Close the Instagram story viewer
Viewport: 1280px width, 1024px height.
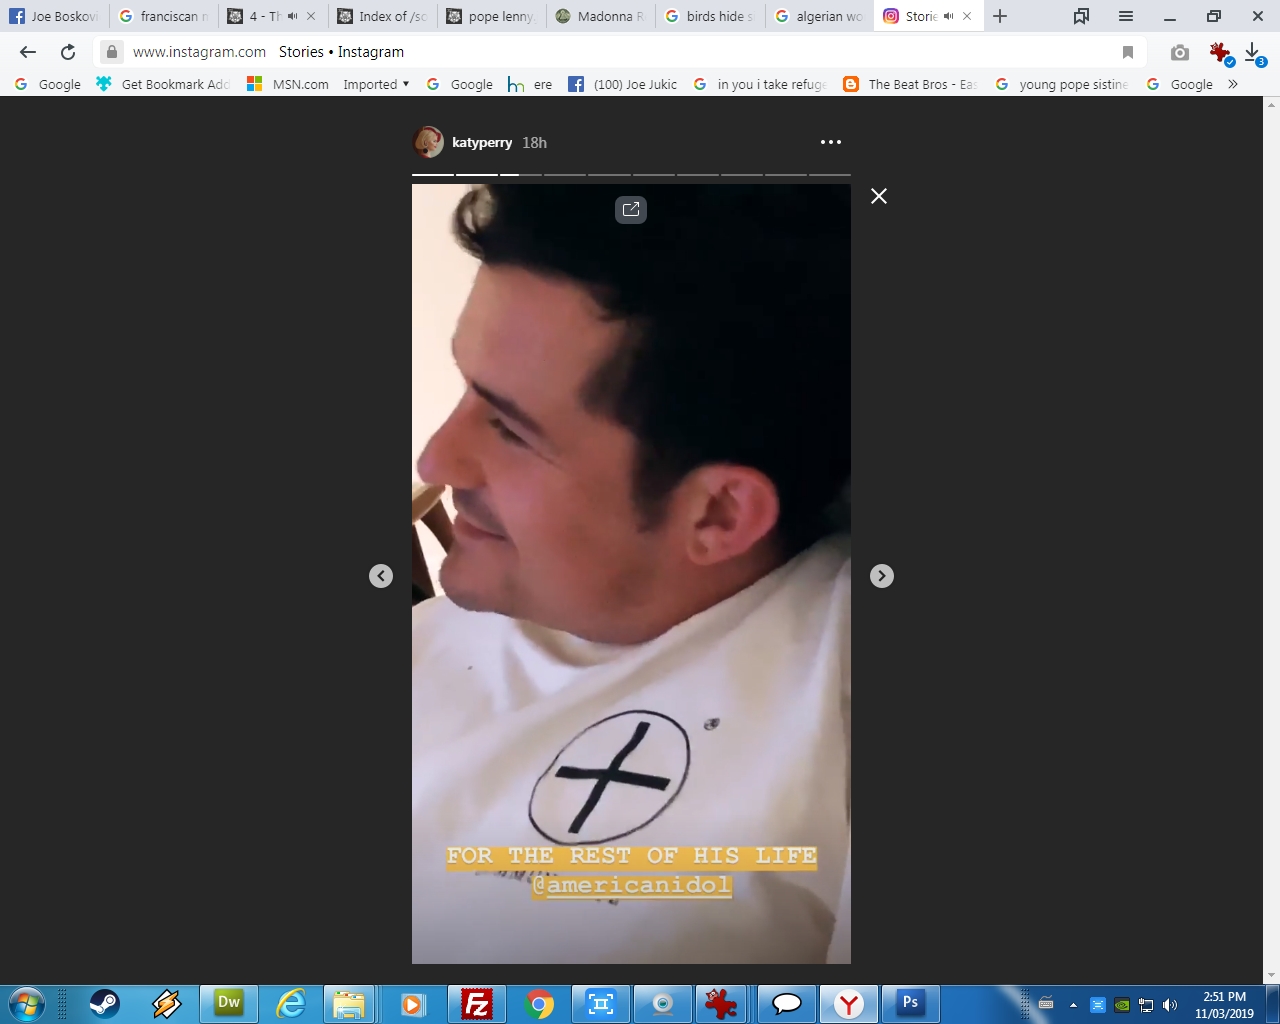point(879,196)
